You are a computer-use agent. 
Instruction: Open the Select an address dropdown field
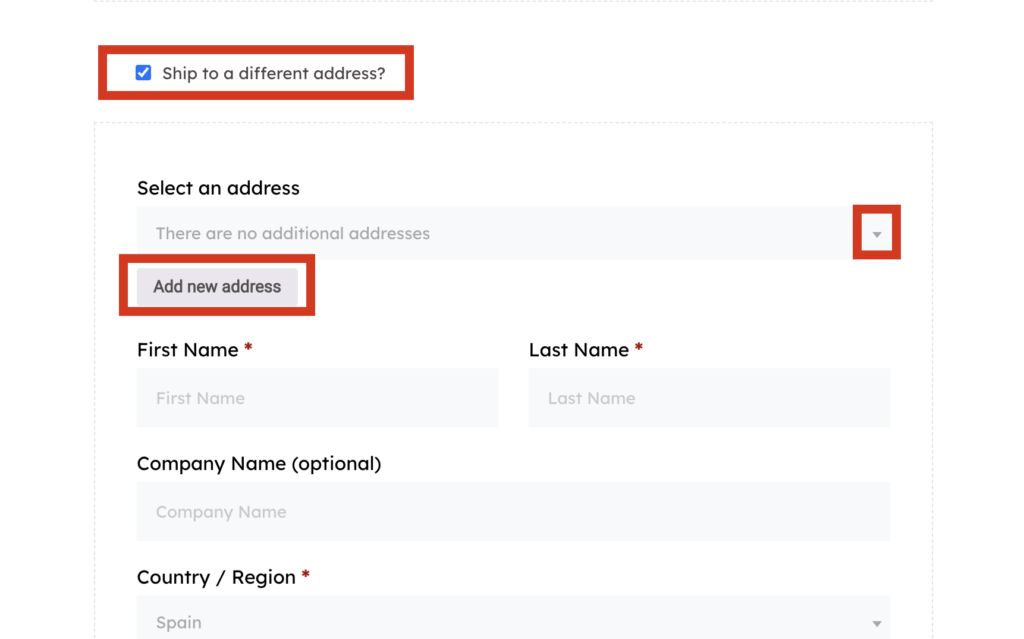coord(500,233)
